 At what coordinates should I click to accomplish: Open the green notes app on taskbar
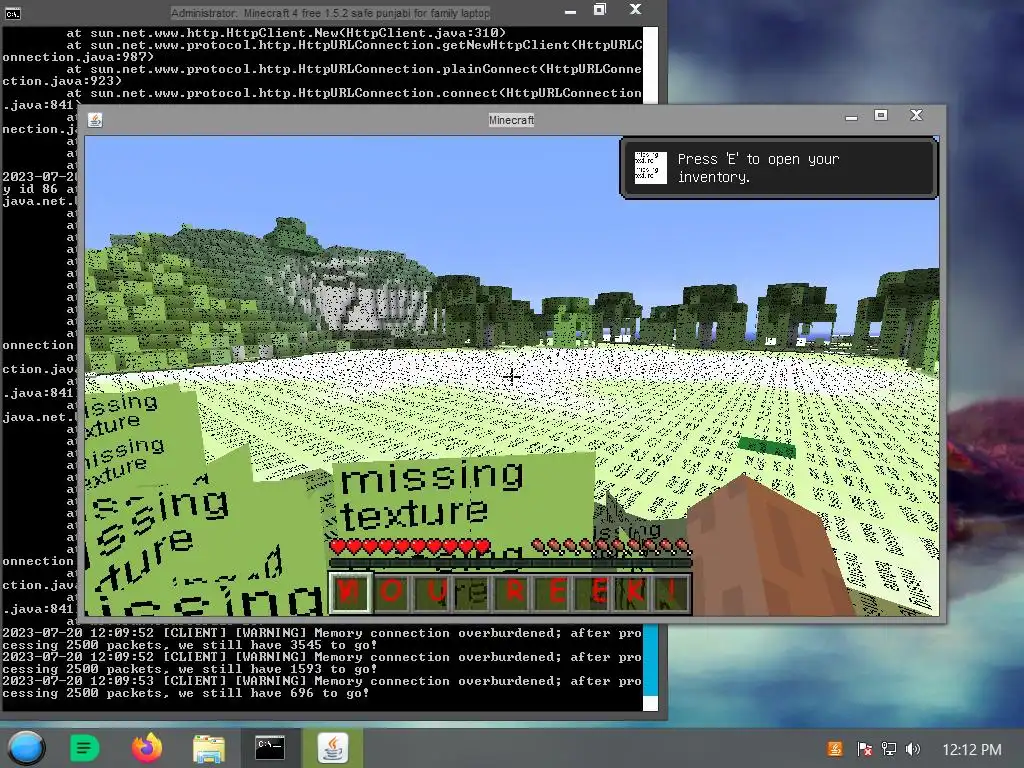(84, 748)
